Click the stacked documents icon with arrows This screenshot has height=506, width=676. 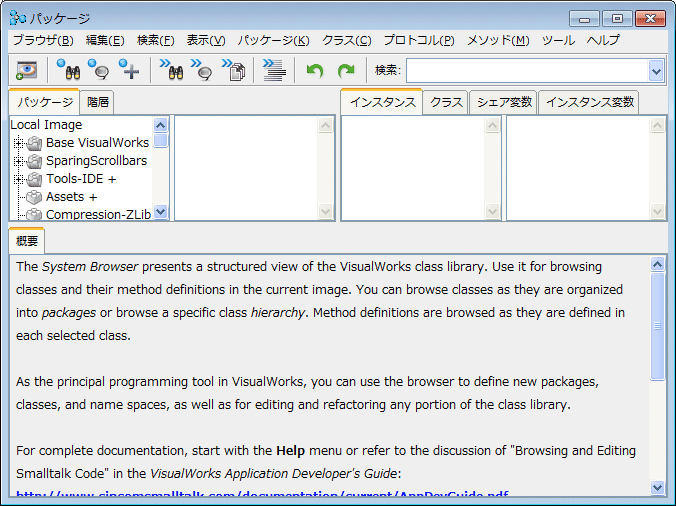coord(234,70)
